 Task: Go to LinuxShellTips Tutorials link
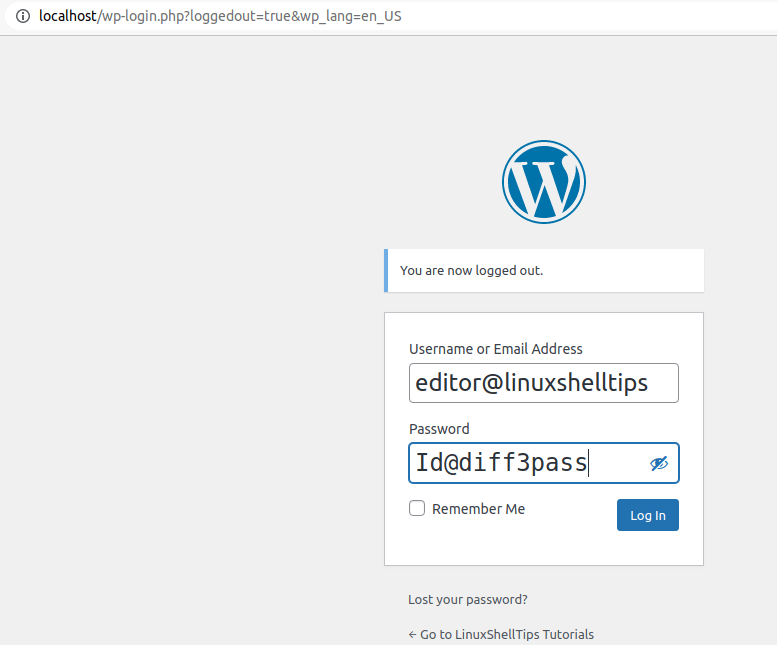[x=501, y=635]
